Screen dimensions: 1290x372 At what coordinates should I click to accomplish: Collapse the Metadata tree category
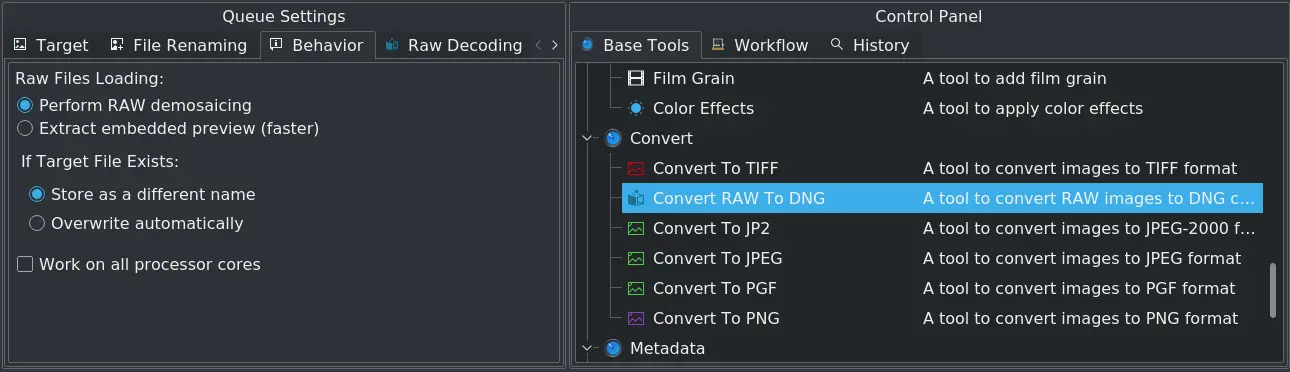click(x=588, y=348)
